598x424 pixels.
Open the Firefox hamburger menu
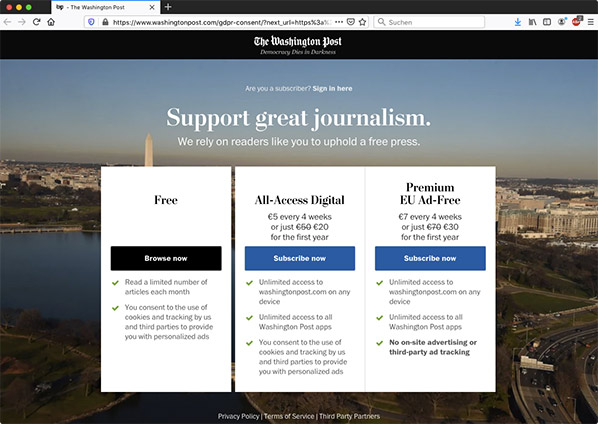pyautogui.click(x=590, y=22)
